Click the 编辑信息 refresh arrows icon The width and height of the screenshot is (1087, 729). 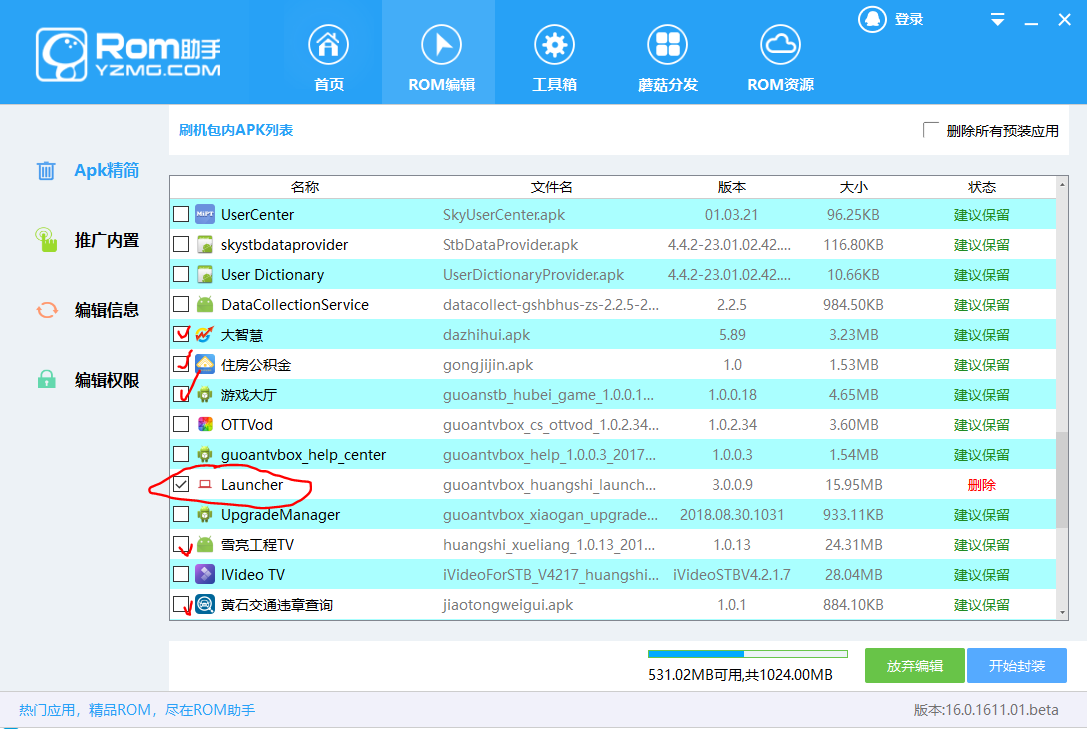tap(46, 310)
